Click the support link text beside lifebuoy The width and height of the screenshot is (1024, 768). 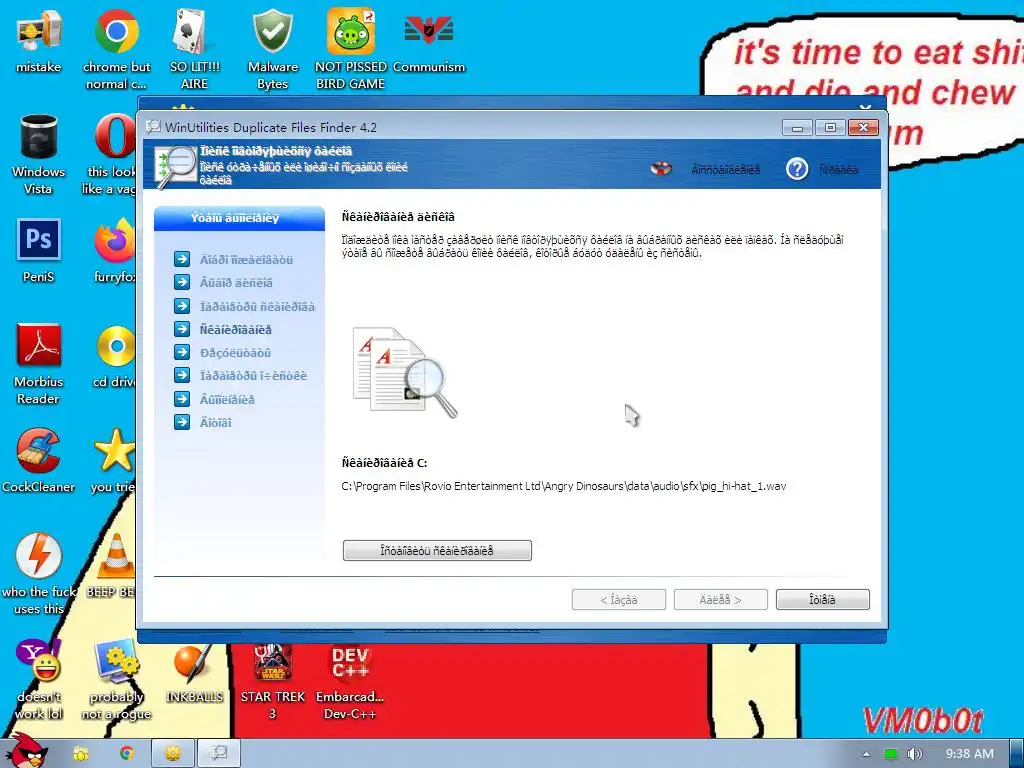[x=726, y=170]
